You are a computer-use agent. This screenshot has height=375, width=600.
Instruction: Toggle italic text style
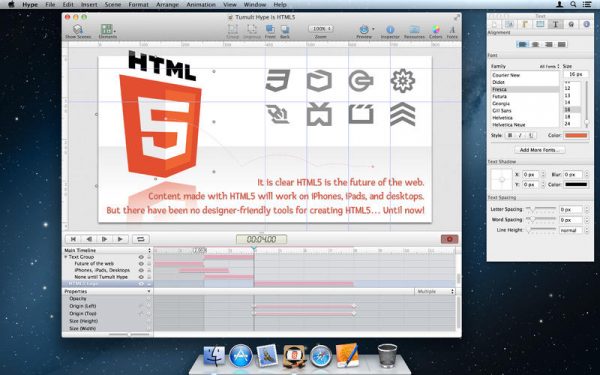[x=520, y=135]
